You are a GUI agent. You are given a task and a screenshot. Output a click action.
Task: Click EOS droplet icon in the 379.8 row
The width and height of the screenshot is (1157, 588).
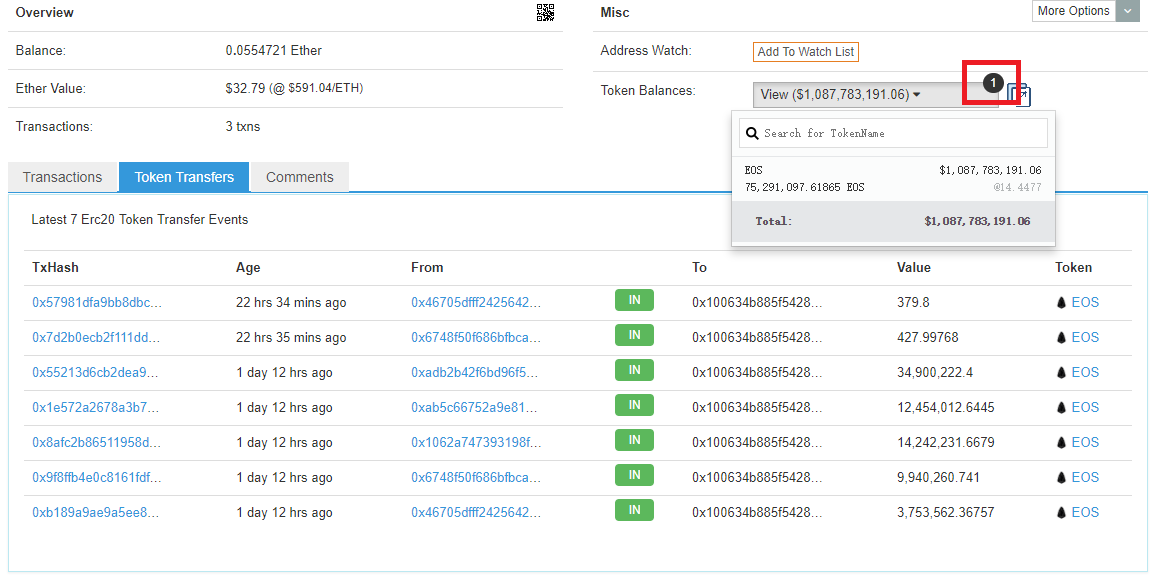1062,302
